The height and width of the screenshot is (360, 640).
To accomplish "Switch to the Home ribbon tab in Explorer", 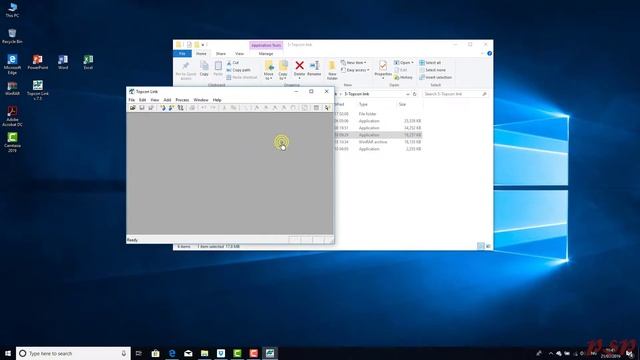I will 201,53.
